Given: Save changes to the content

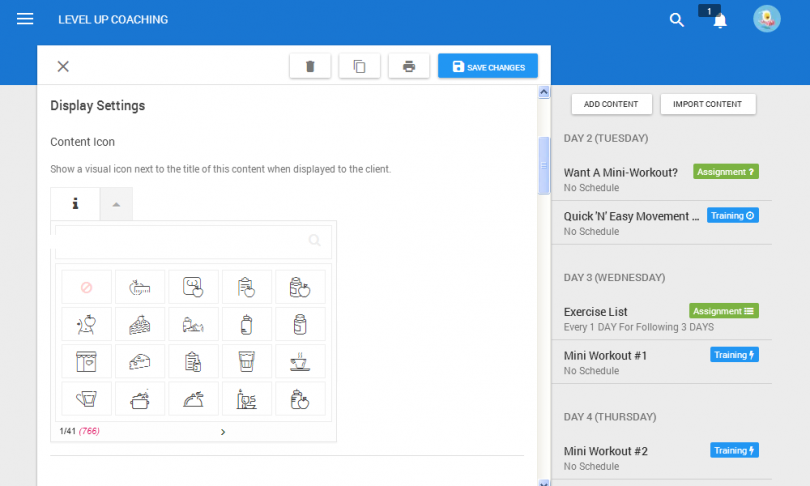Looking at the screenshot, I should (x=488, y=66).
